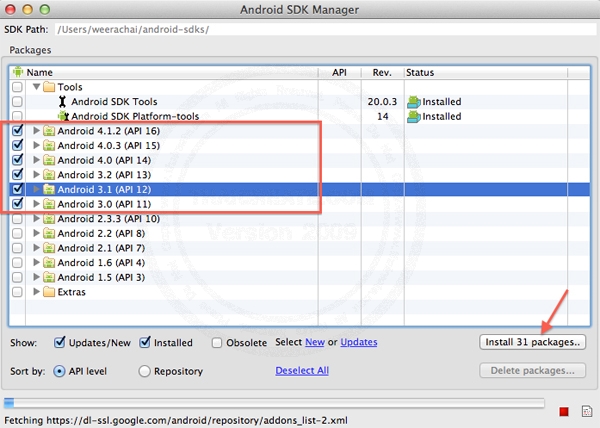Expand Android 3.1 (API 12) disclosure triangle

coord(36,189)
